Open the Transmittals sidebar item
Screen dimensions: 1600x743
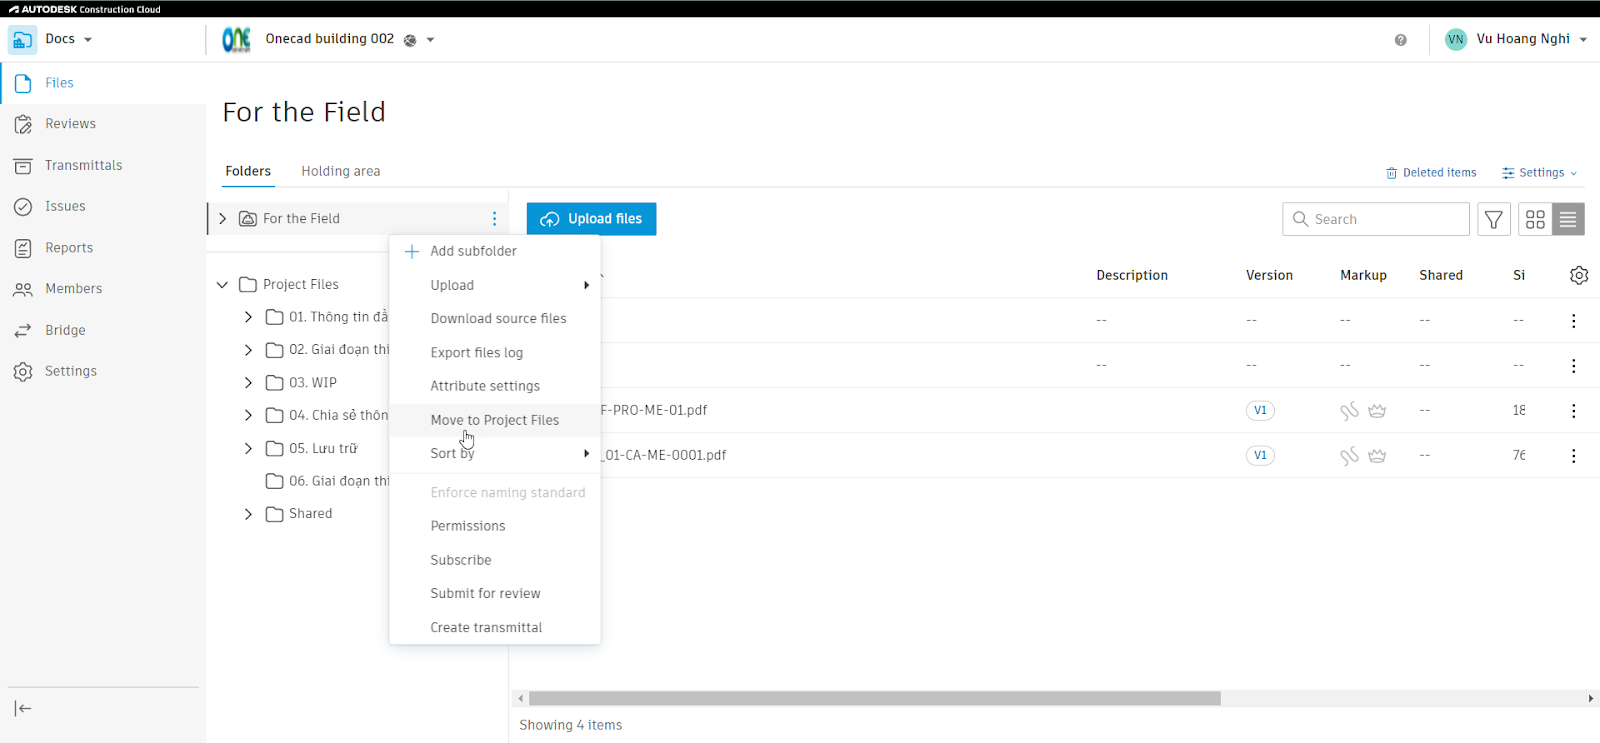click(83, 165)
